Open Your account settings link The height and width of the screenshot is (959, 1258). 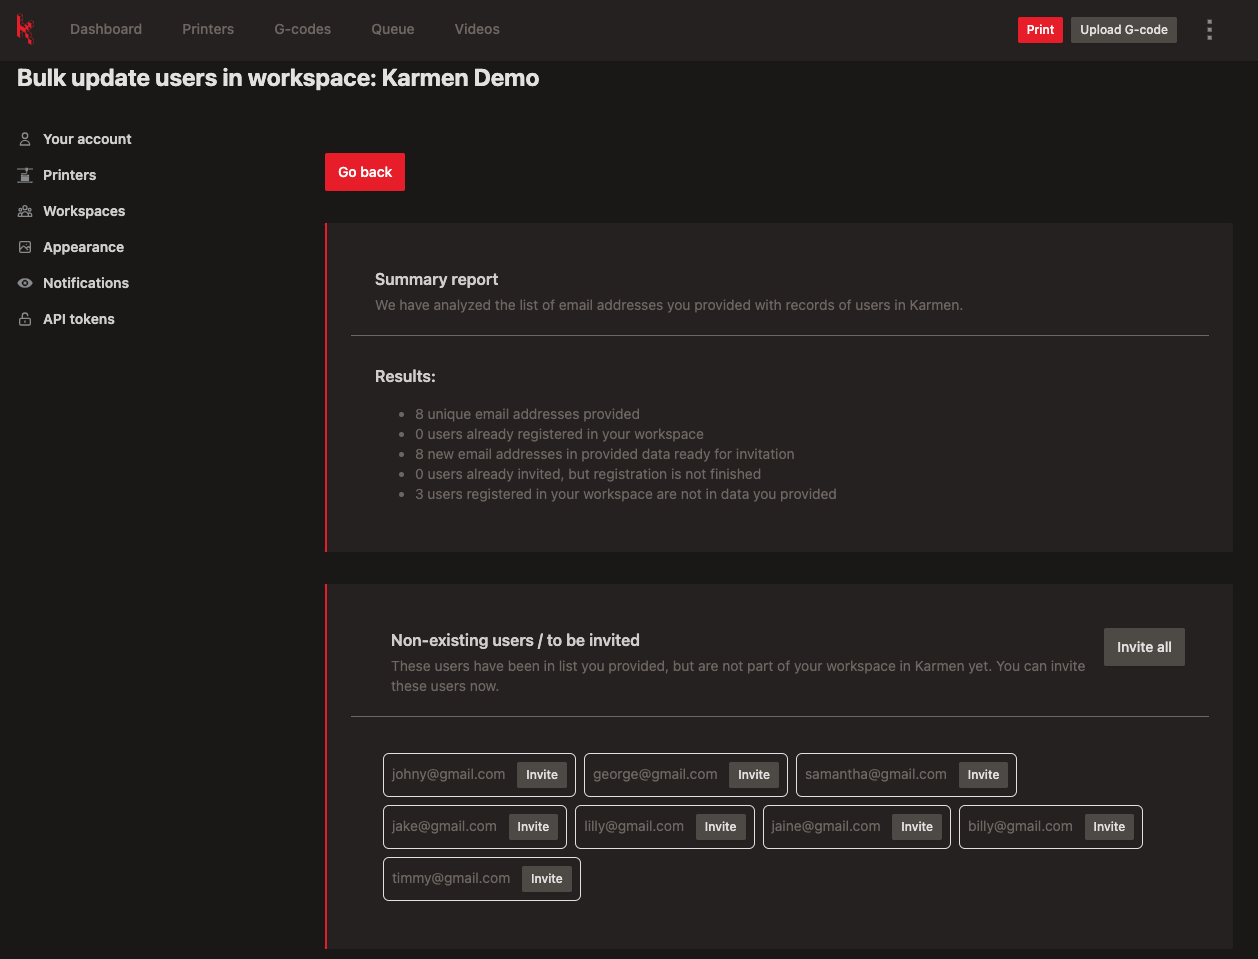[87, 139]
